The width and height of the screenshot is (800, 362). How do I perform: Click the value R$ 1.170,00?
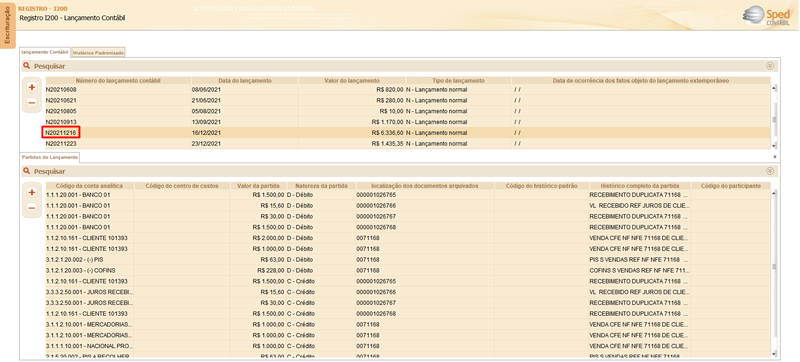click(387, 122)
